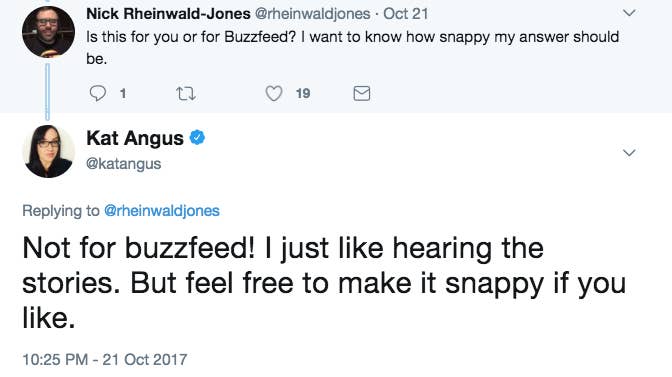Image resolution: width=672 pixels, height=377 pixels.
Task: Click the Oct 21 timestamp
Action: [x=405, y=14]
